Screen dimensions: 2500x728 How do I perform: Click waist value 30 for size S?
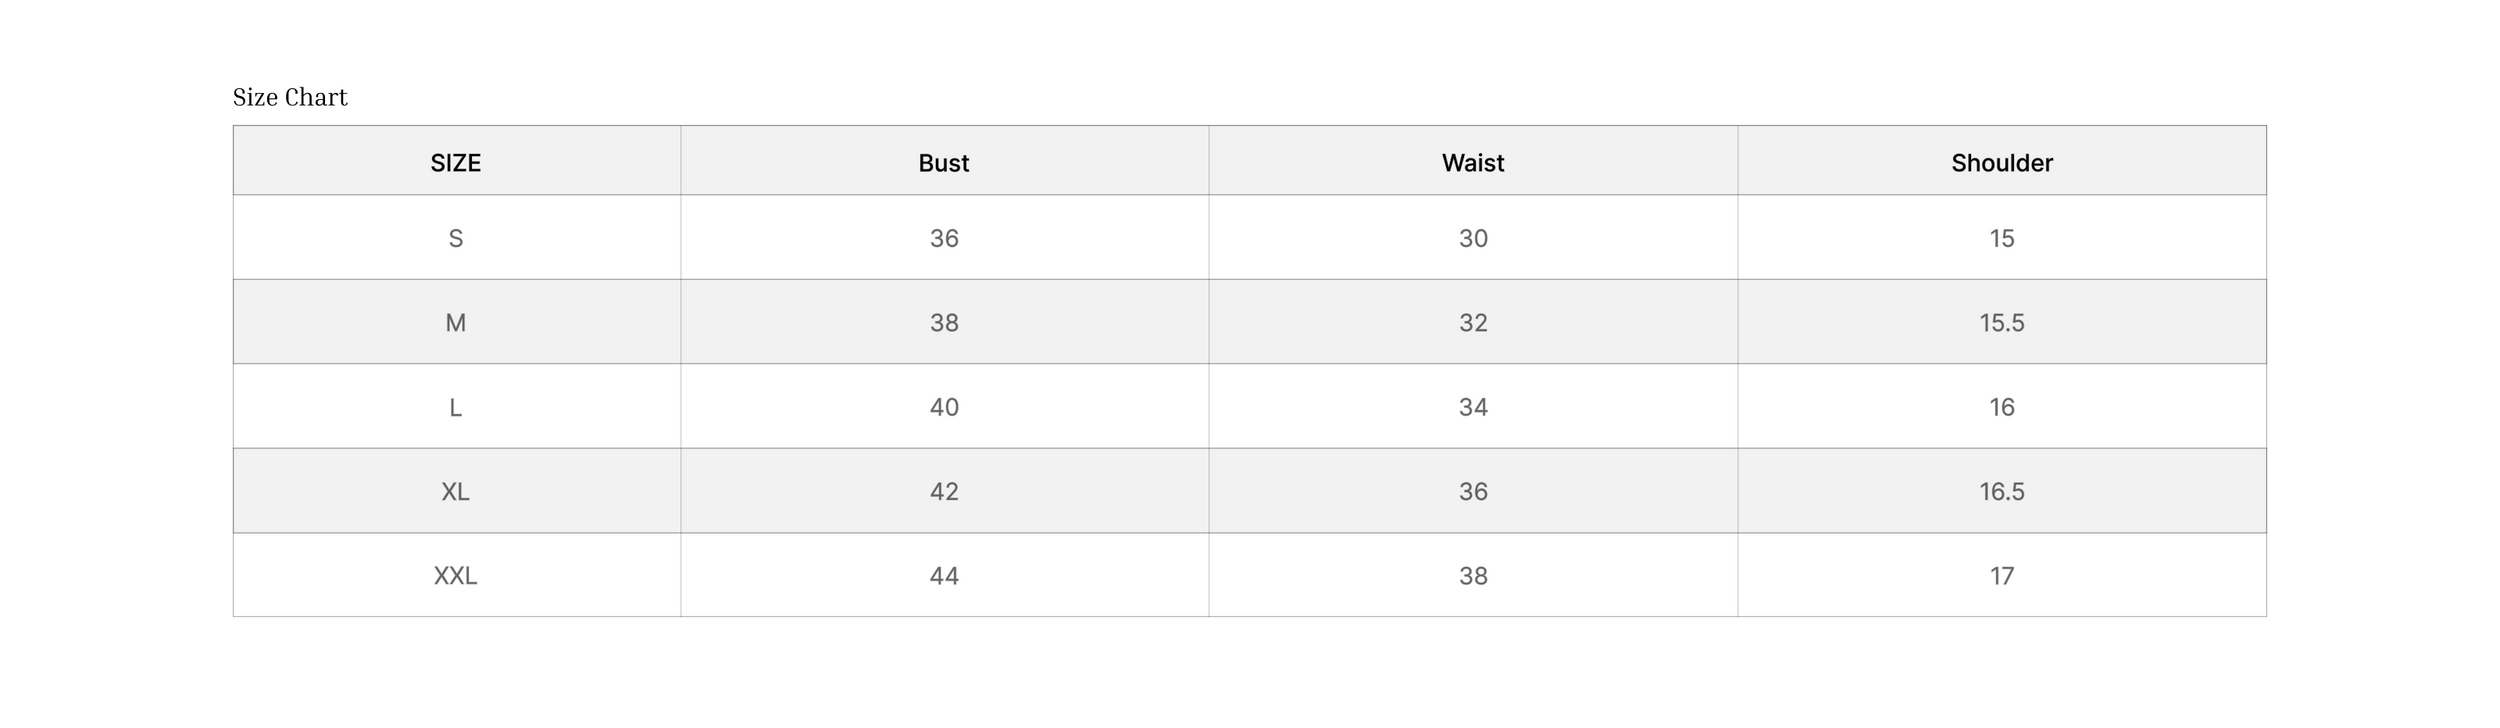[1473, 238]
